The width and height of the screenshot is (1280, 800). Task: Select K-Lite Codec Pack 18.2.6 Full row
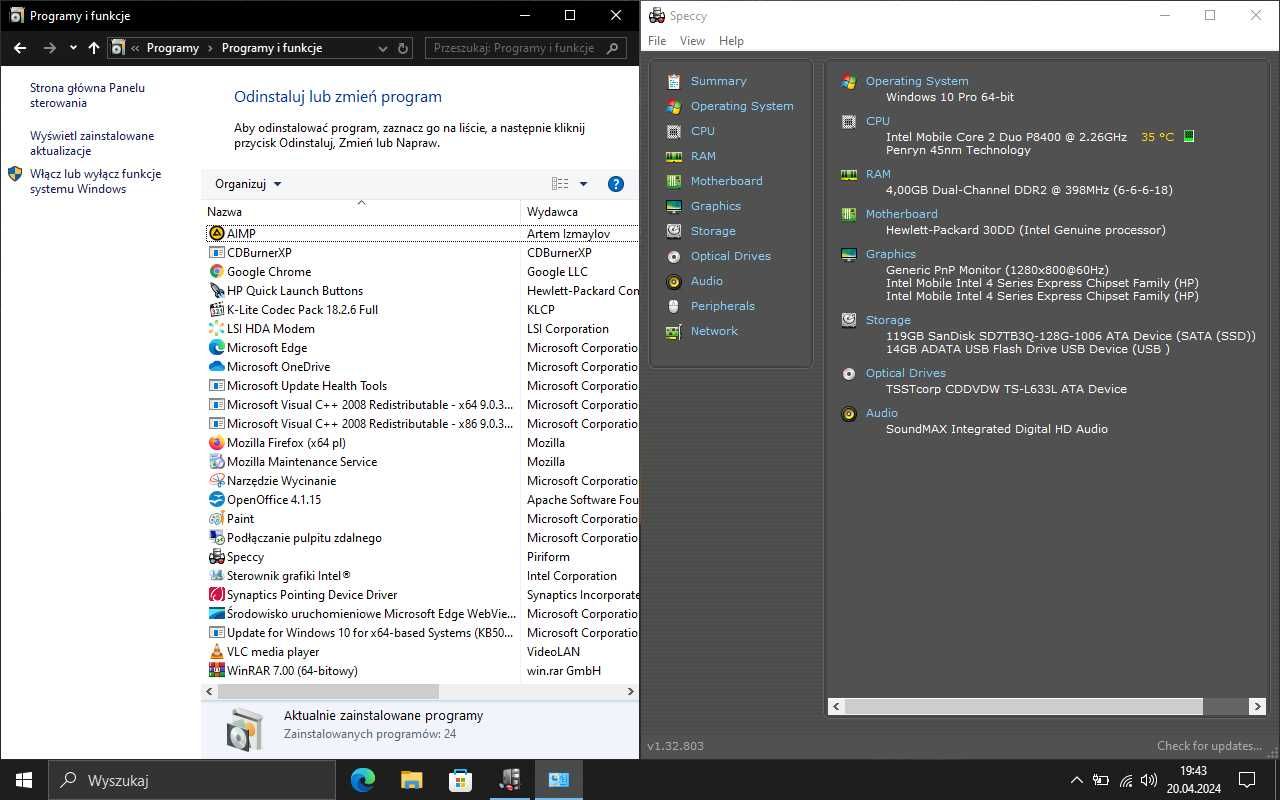click(420, 309)
